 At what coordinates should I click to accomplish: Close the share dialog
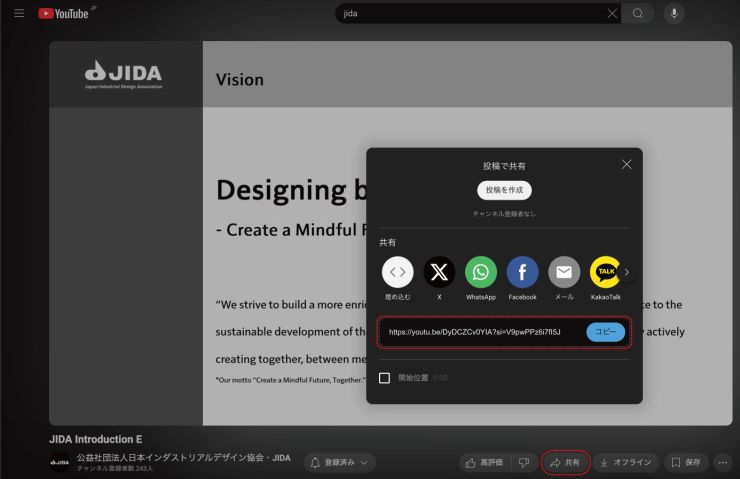pos(626,164)
